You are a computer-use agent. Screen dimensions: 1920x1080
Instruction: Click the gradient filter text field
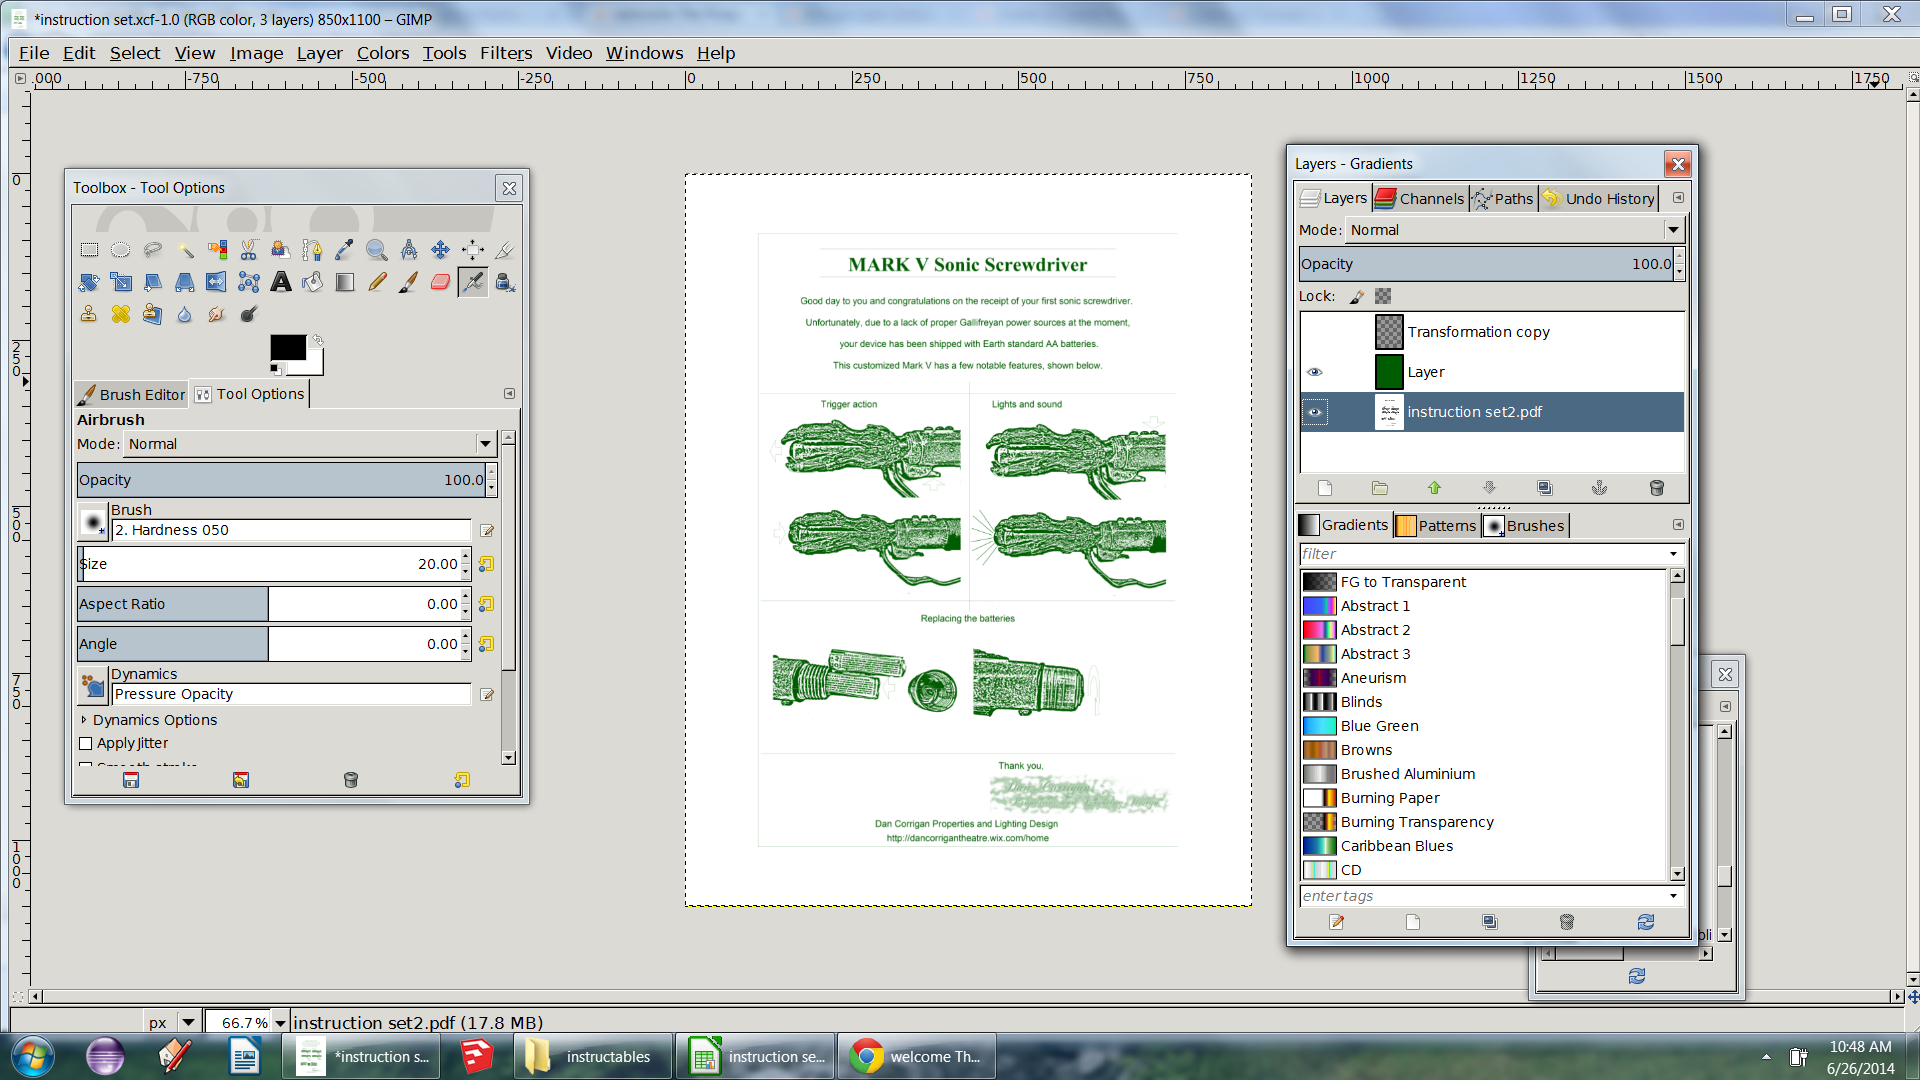click(x=1480, y=554)
